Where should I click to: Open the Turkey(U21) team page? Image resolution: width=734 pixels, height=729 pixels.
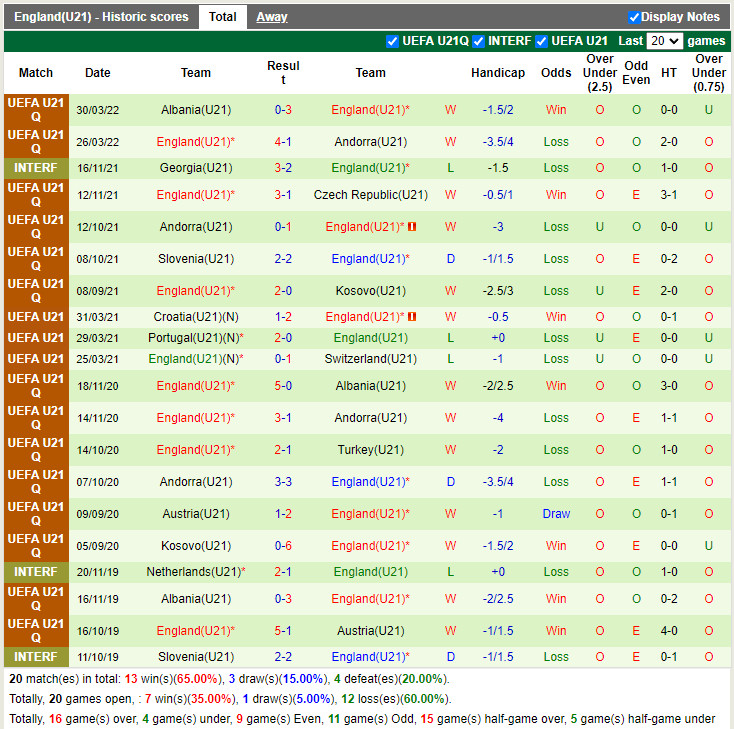370,450
